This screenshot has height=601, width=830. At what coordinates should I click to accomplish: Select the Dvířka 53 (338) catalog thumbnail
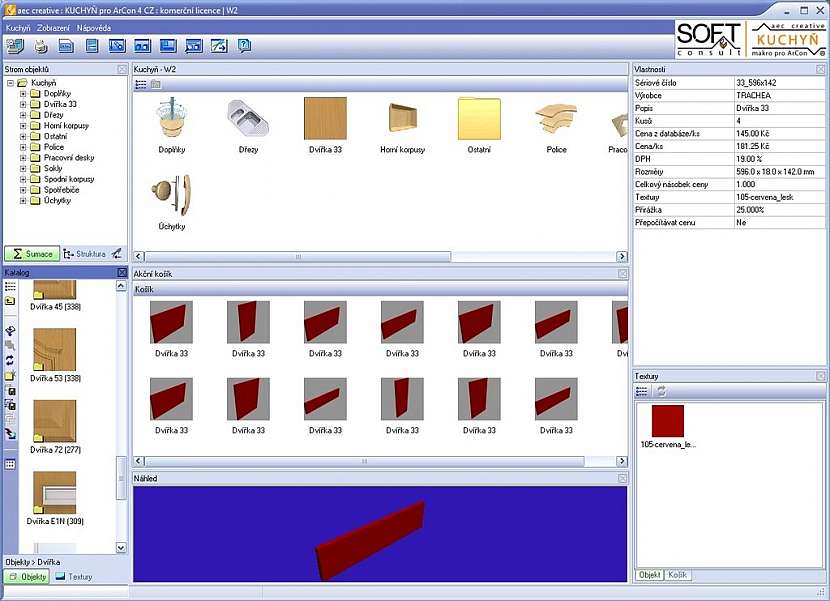[53, 350]
